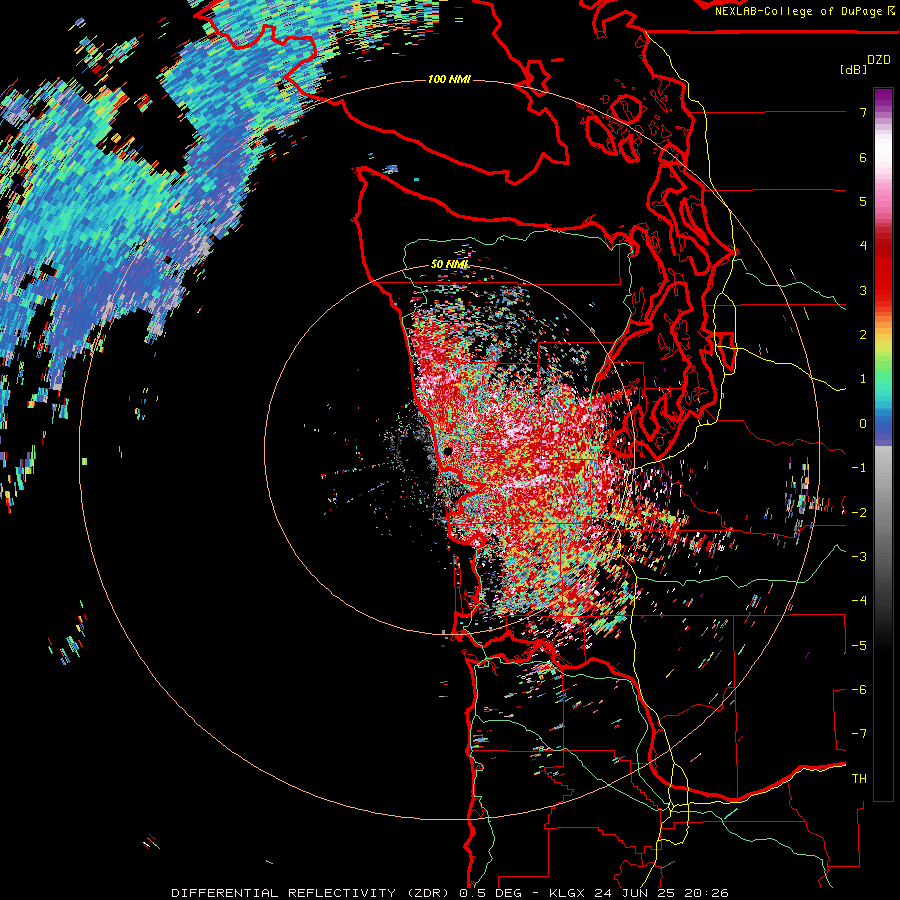Image resolution: width=900 pixels, height=900 pixels.
Task: Click the 0 value on color scale
Action: click(863, 424)
